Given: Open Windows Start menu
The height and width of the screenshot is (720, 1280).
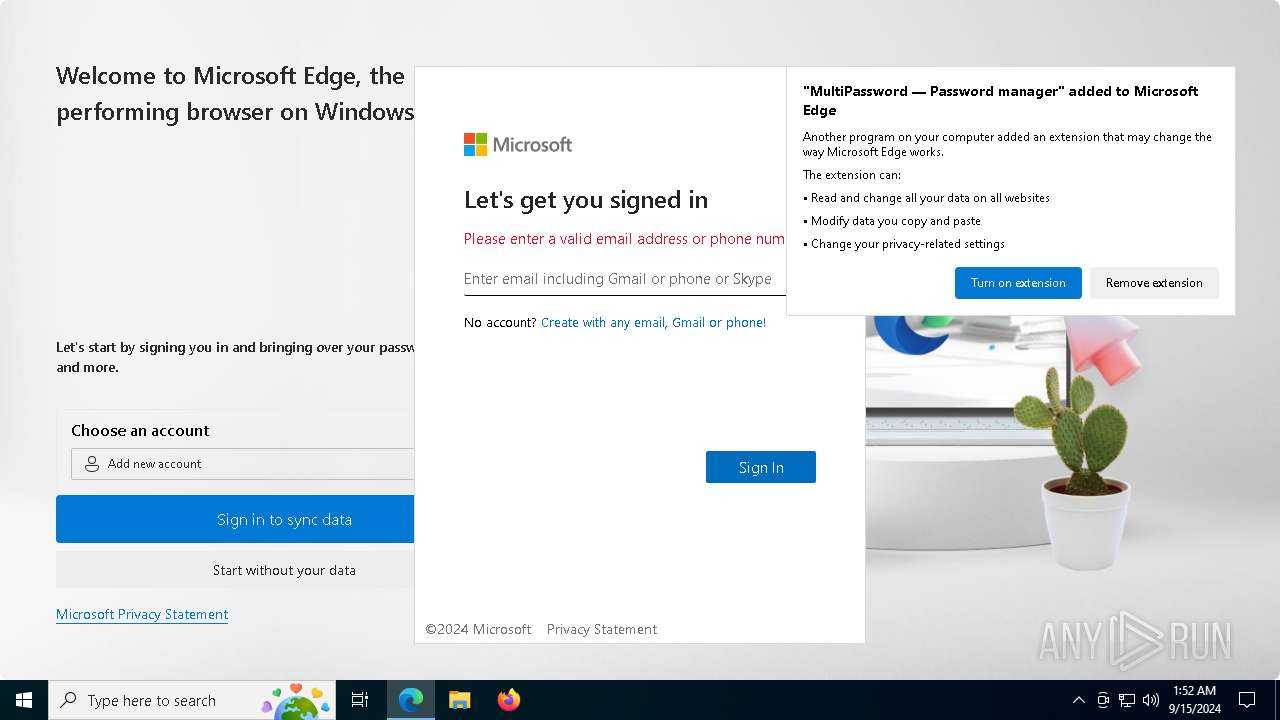Looking at the screenshot, I should [x=24, y=700].
